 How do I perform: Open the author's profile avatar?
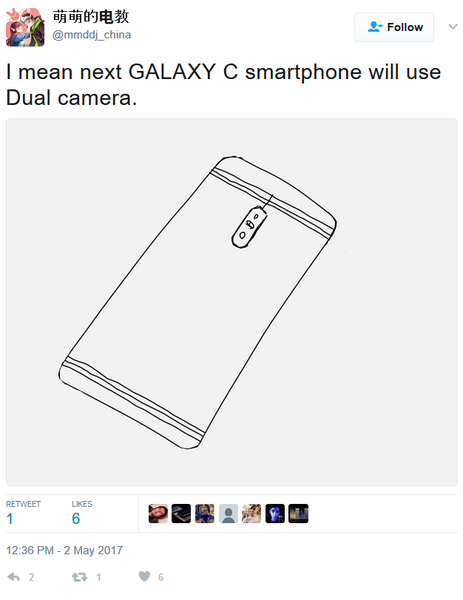click(25, 27)
